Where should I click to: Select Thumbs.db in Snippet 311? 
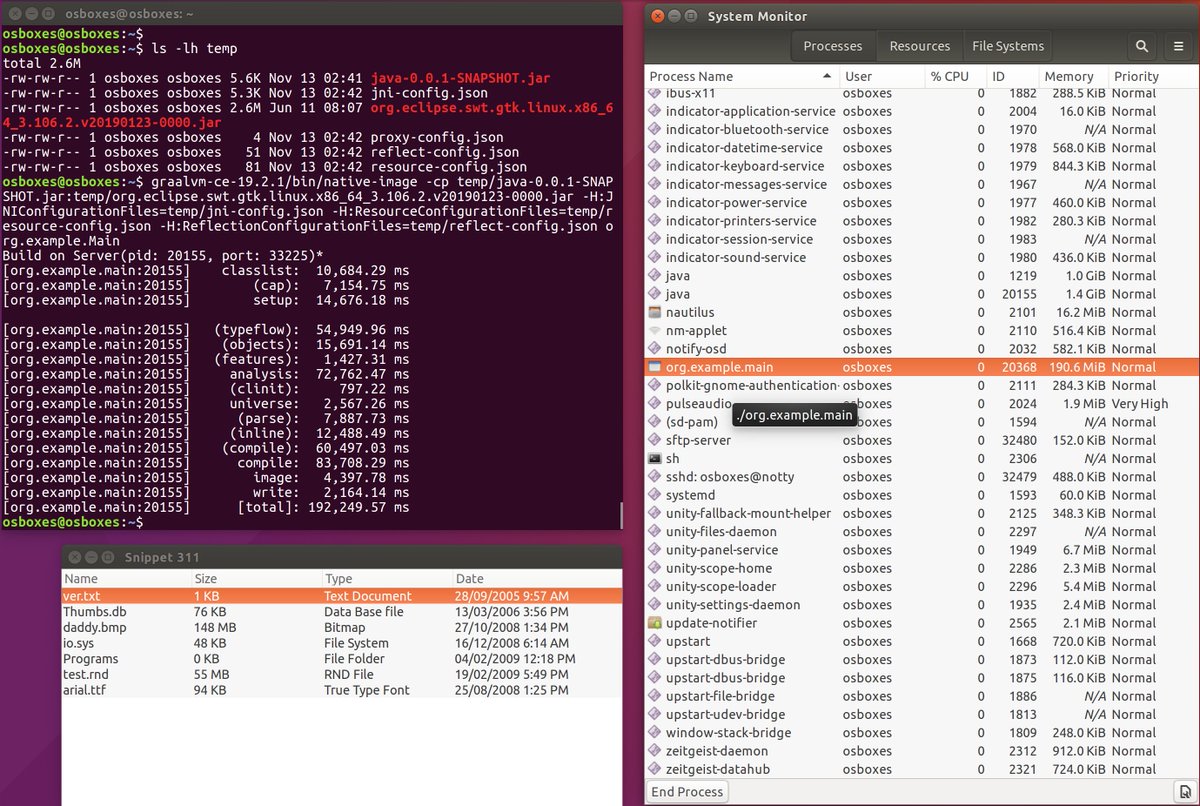341,612
